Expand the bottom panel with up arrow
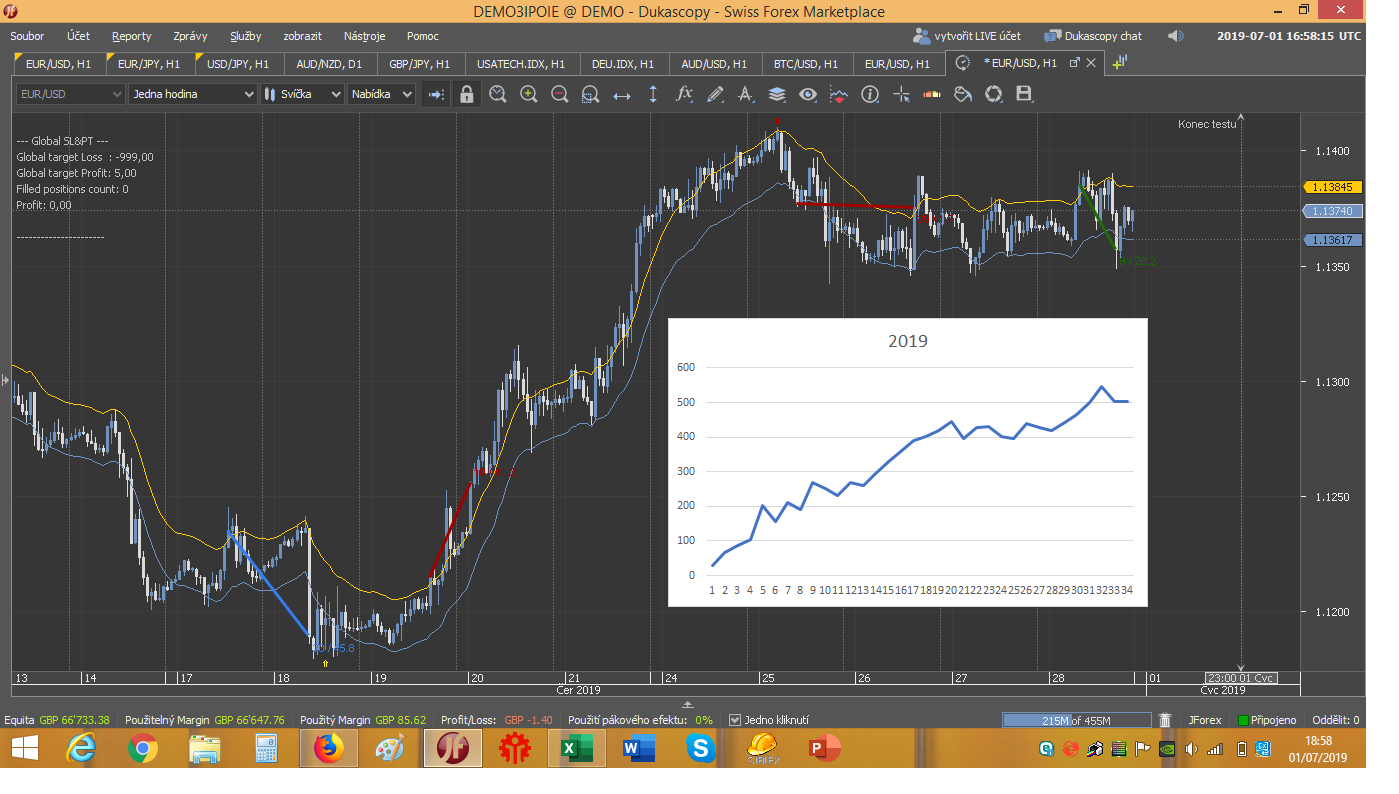The height and width of the screenshot is (794, 1399). pos(687,704)
